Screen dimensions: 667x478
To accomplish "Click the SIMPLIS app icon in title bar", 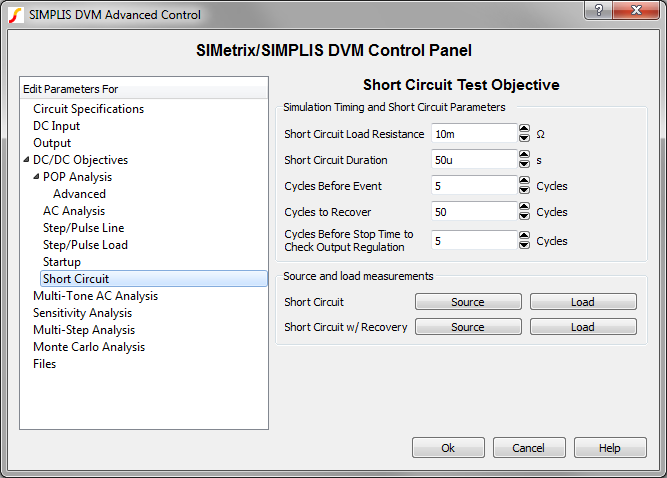I will (15, 15).
